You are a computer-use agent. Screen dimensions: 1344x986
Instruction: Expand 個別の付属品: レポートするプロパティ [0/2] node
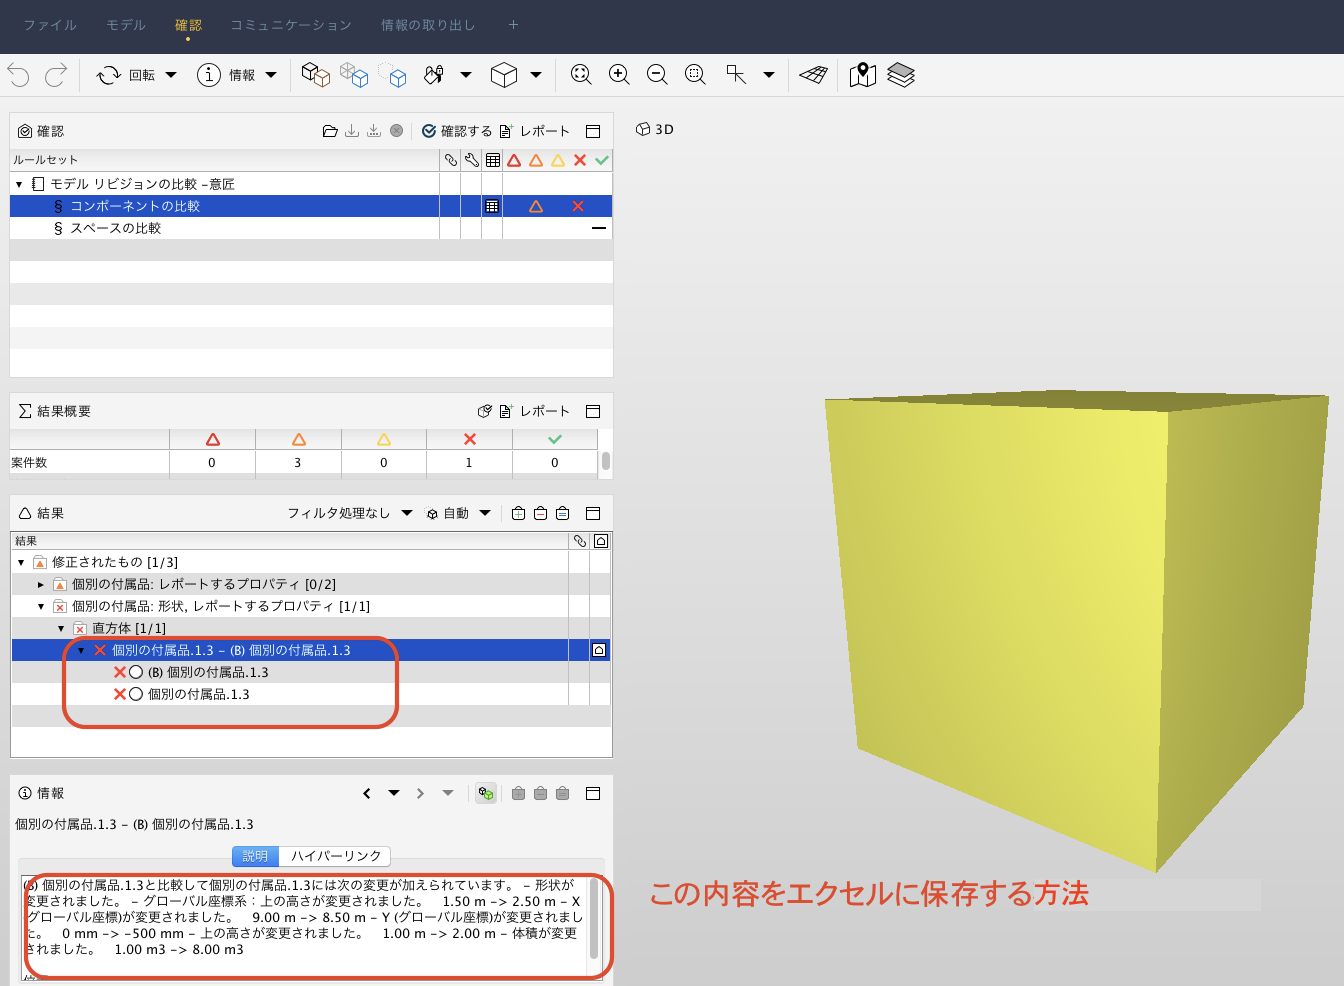(41, 584)
